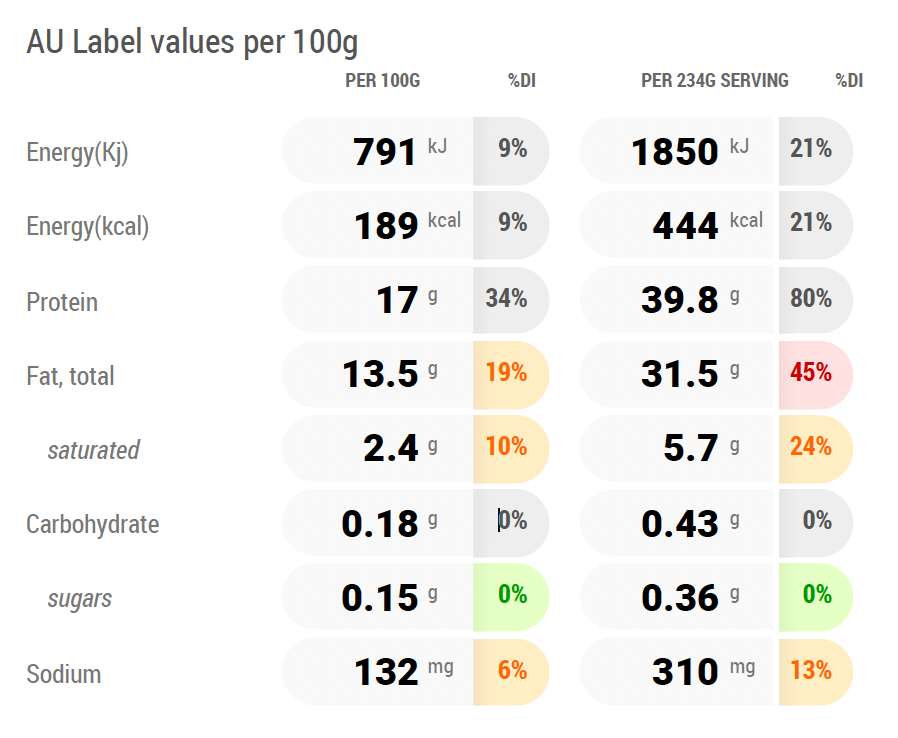Select the green 0% sugars per 100g badge
898x738 pixels.
pos(511,597)
